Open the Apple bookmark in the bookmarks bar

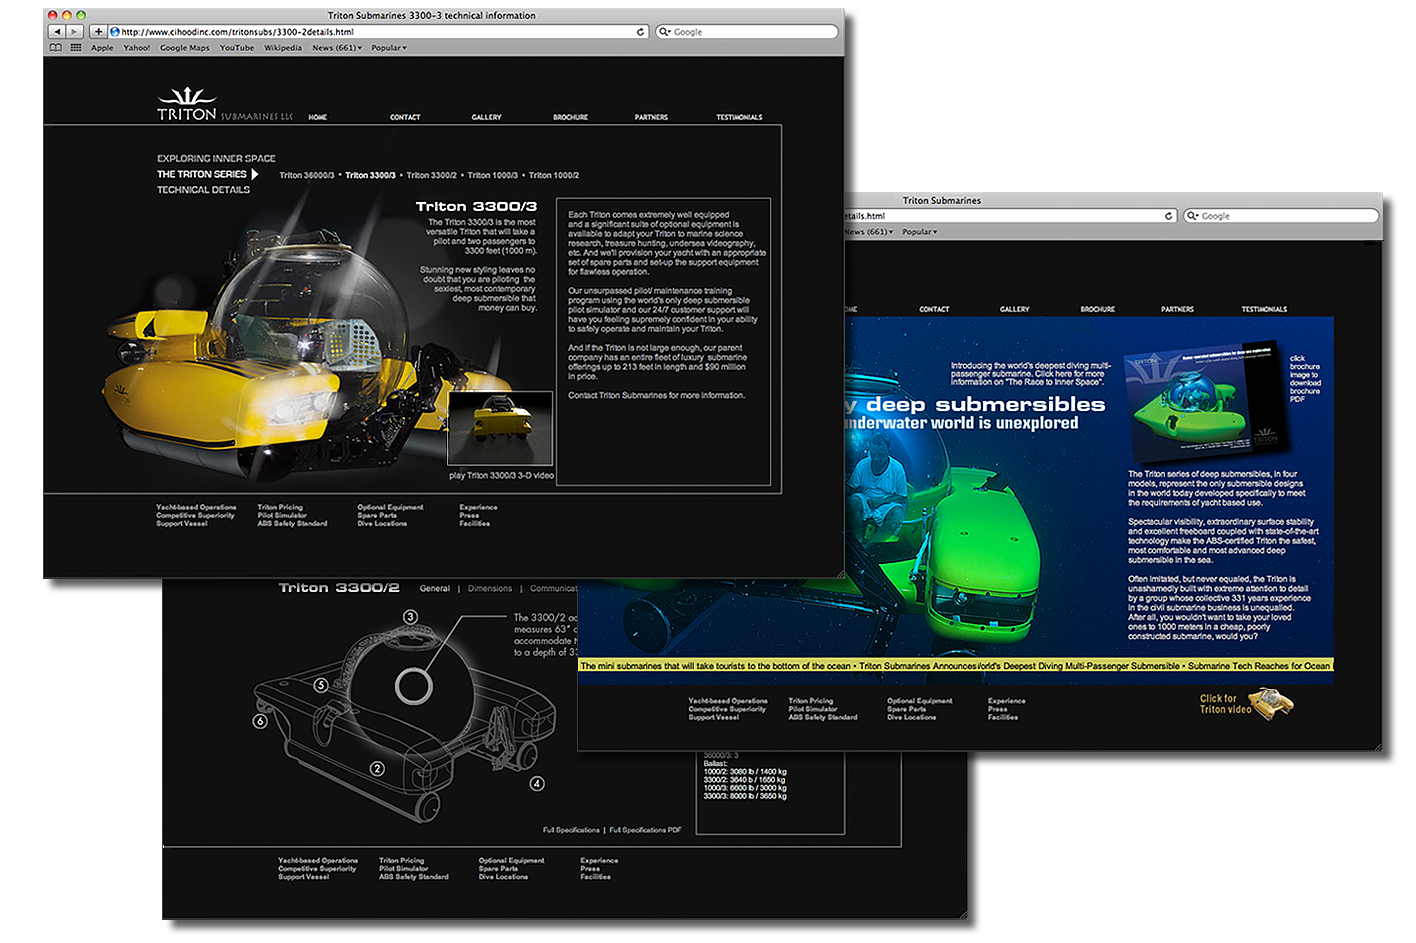pos(102,48)
